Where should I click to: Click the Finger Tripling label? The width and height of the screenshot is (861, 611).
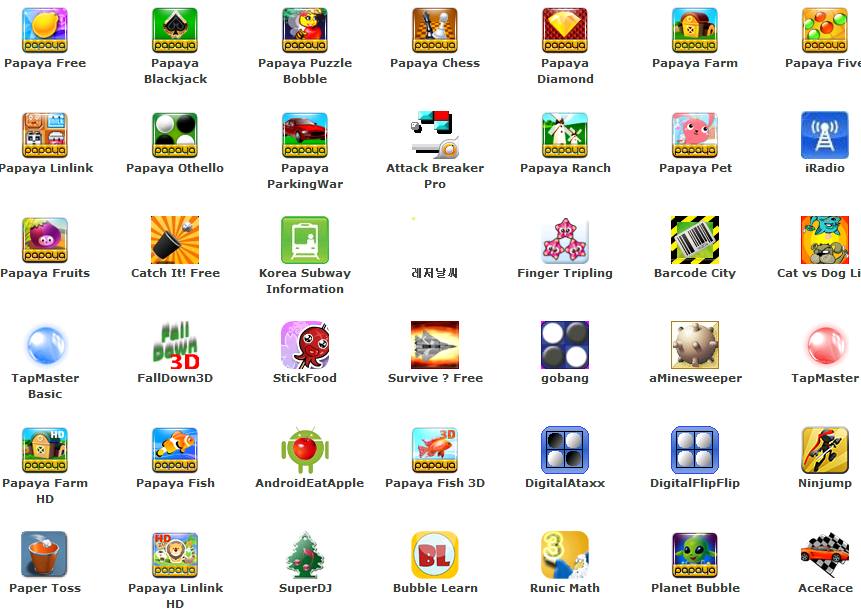[565, 273]
